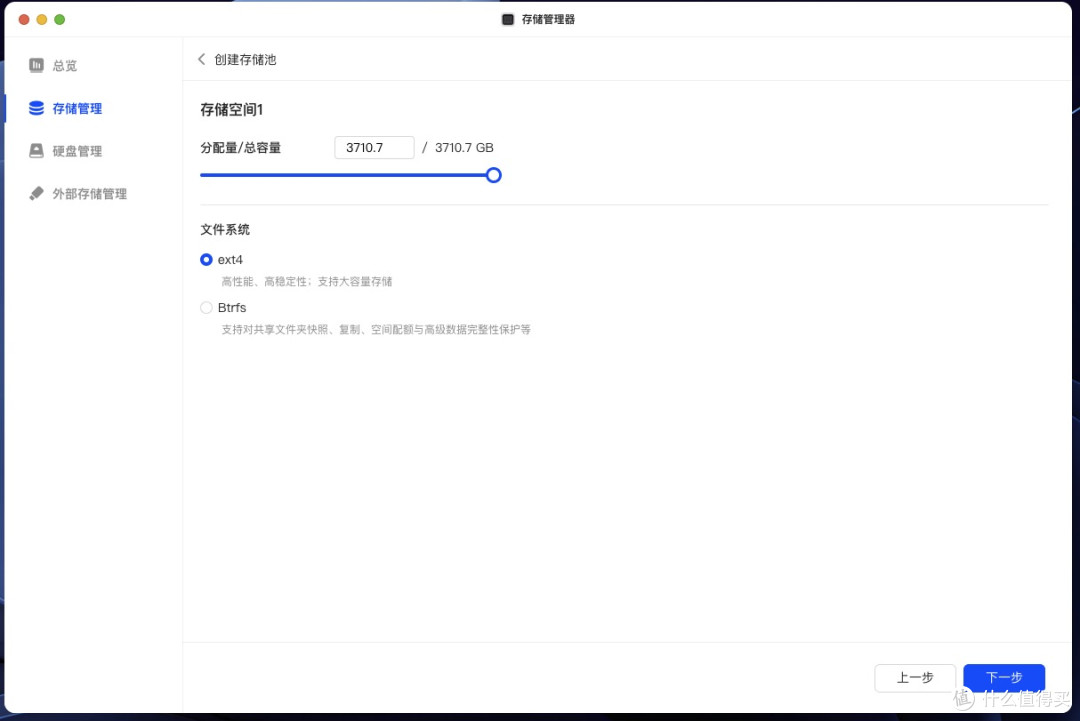Click the 下一步 next button

1004,678
